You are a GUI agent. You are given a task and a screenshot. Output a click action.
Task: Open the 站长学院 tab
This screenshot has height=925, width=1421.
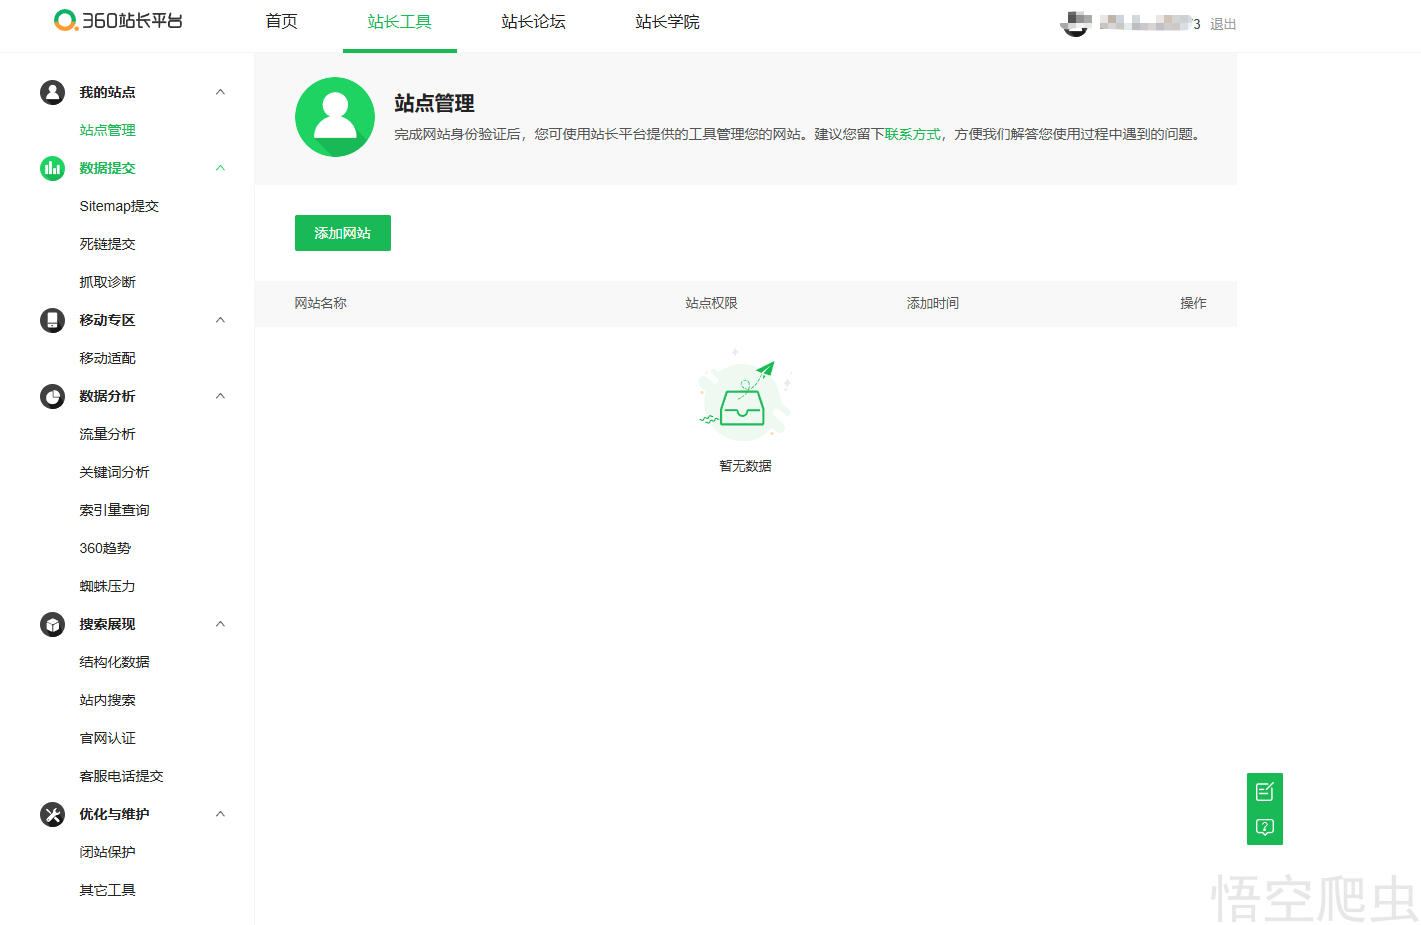(667, 22)
